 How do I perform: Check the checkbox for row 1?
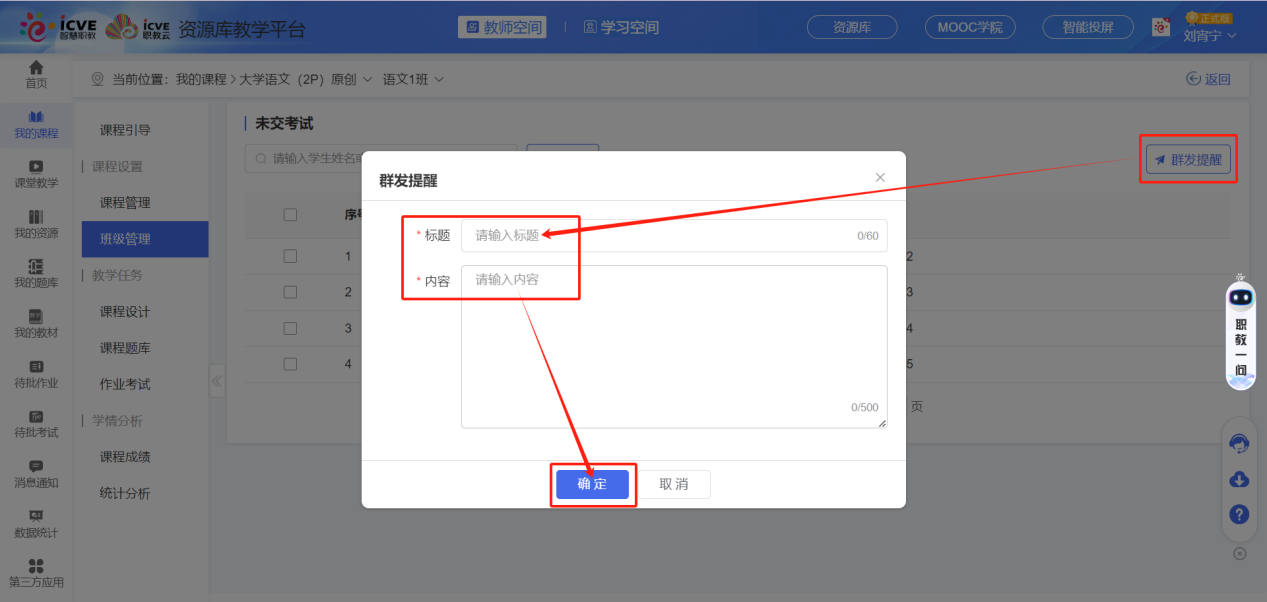[x=290, y=256]
